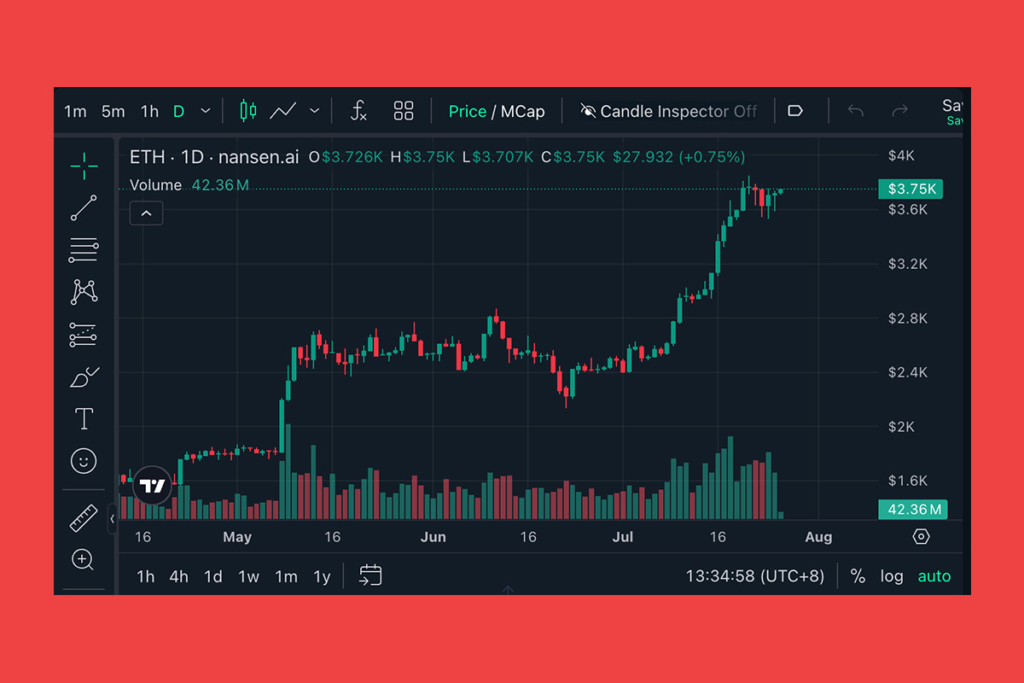Image resolution: width=1024 pixels, height=683 pixels.
Task: Select the ruler measure tool
Action: 84,518
